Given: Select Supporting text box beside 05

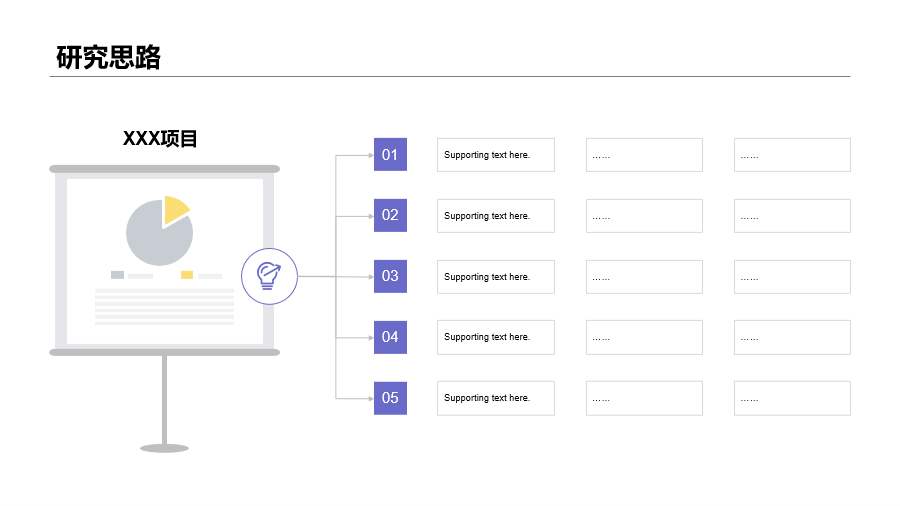Looking at the screenshot, I should [x=495, y=398].
